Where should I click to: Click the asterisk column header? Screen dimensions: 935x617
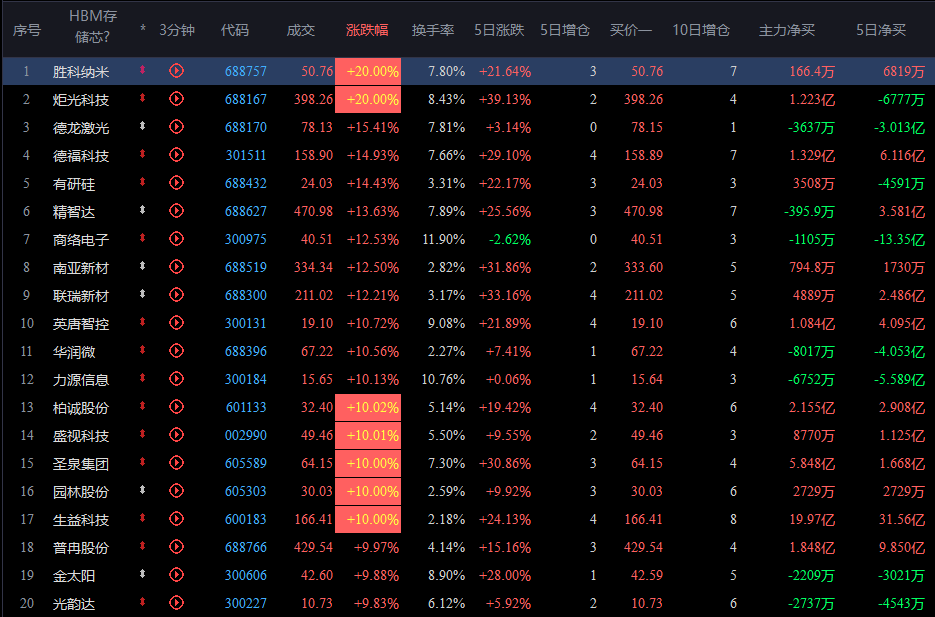click(143, 29)
